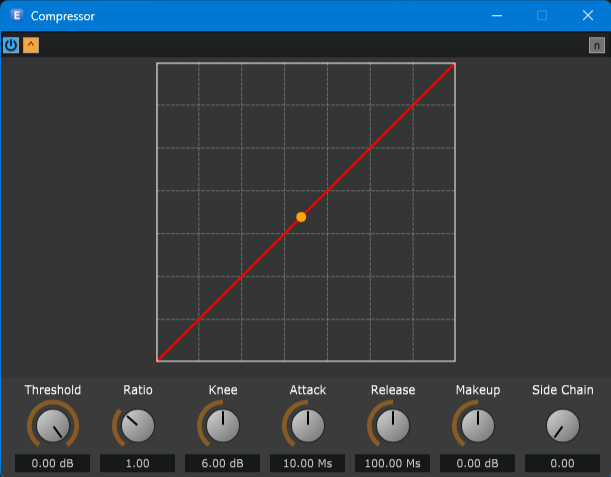Click the Side Chain knob
Viewport: 611px width, 477px height.
[x=563, y=426]
